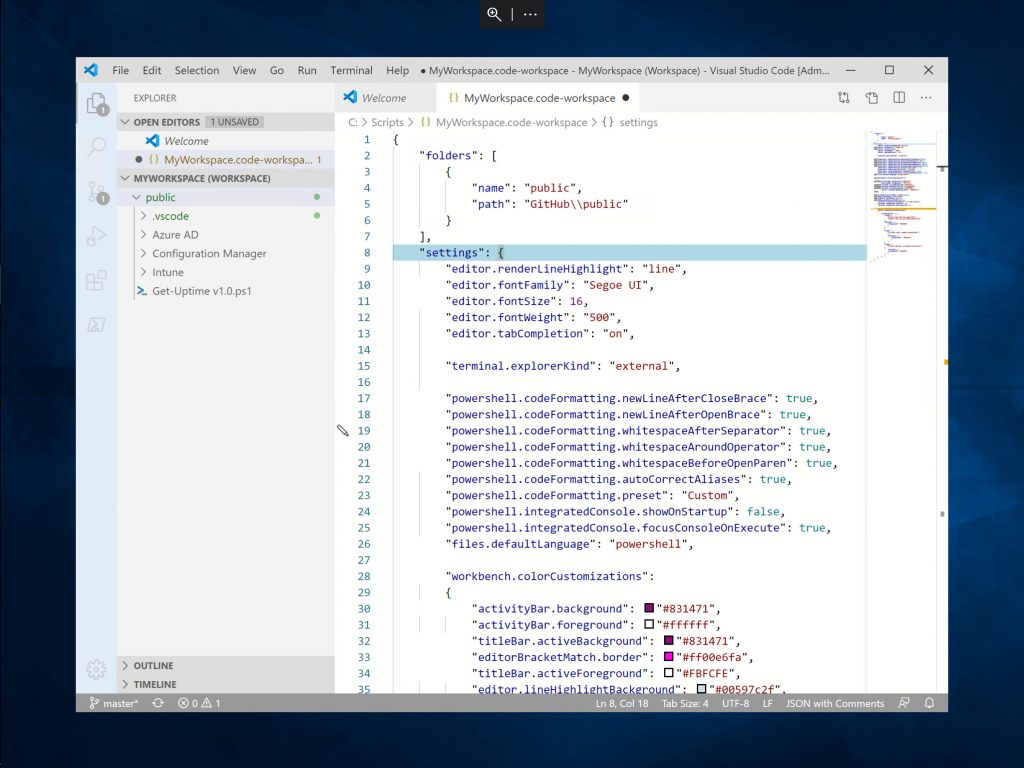This screenshot has height=768, width=1024.
Task: Open the View menu
Action: [244, 70]
